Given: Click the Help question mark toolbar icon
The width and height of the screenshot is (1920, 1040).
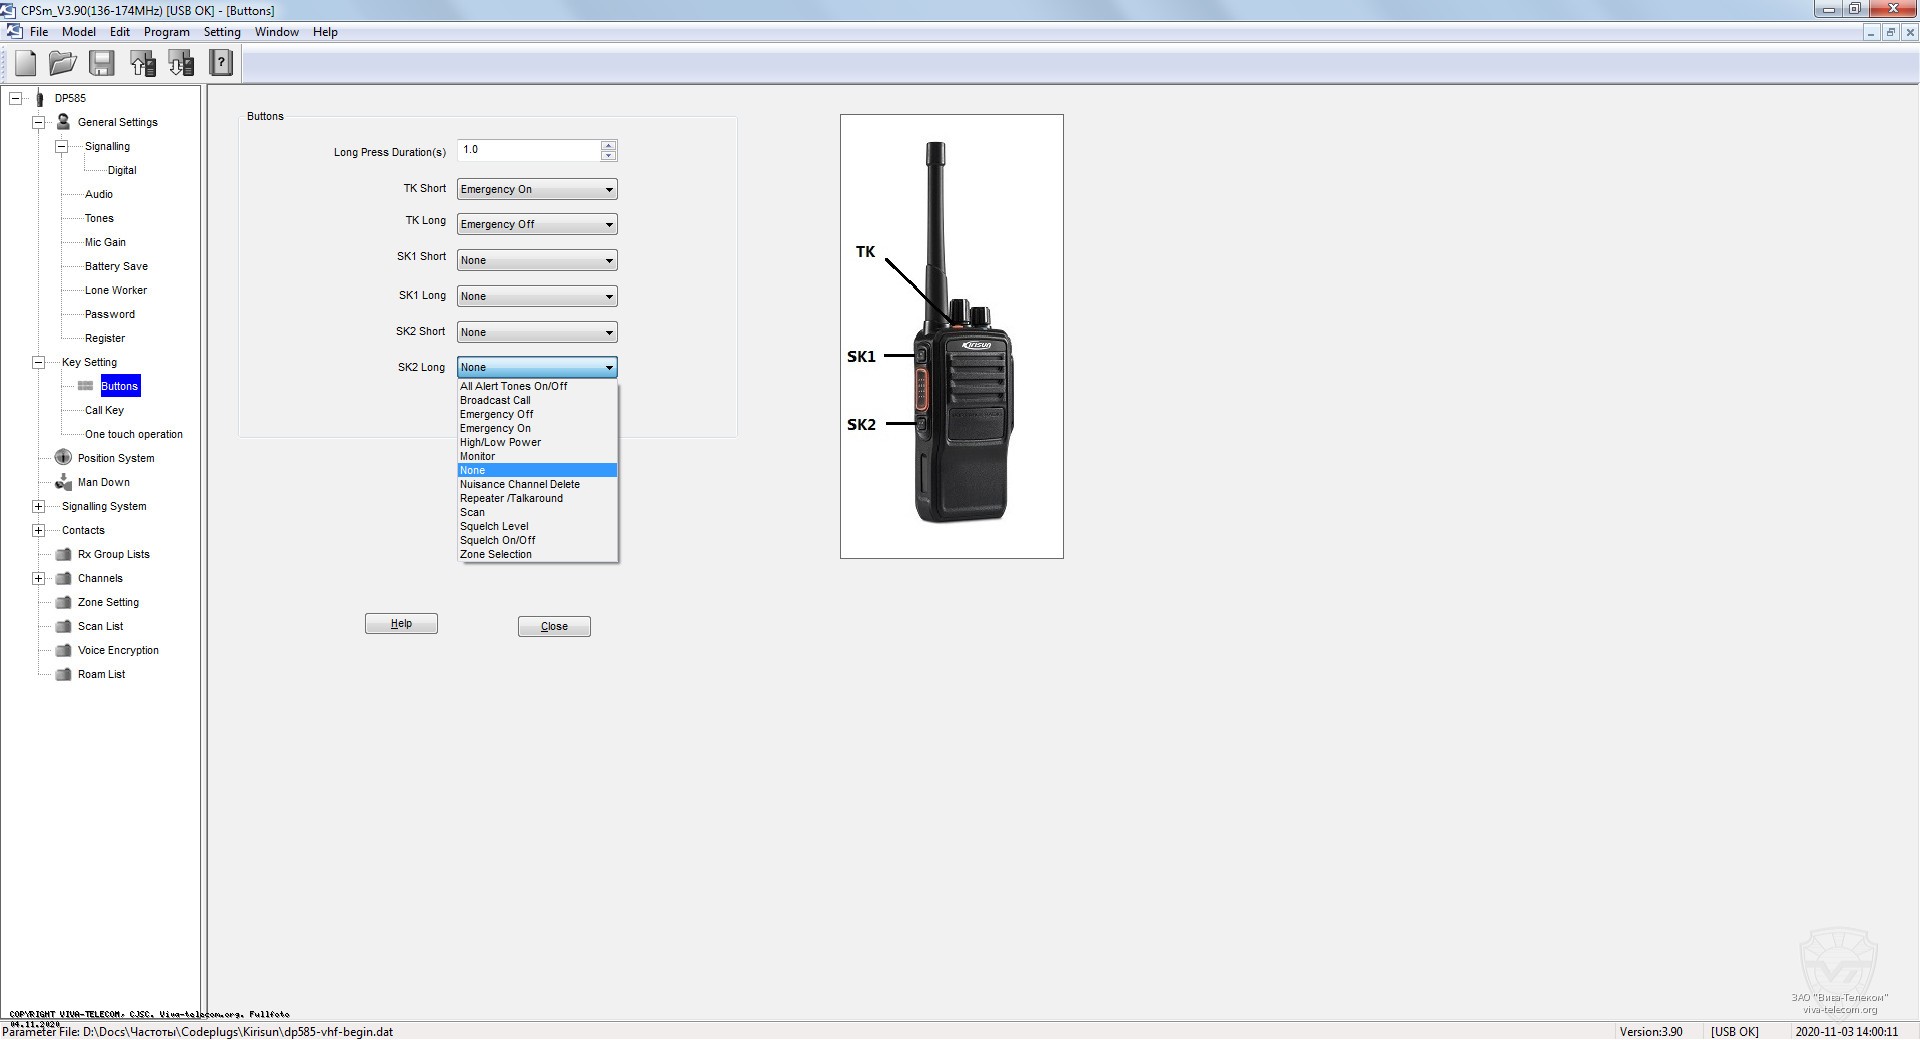Looking at the screenshot, I should 221,64.
